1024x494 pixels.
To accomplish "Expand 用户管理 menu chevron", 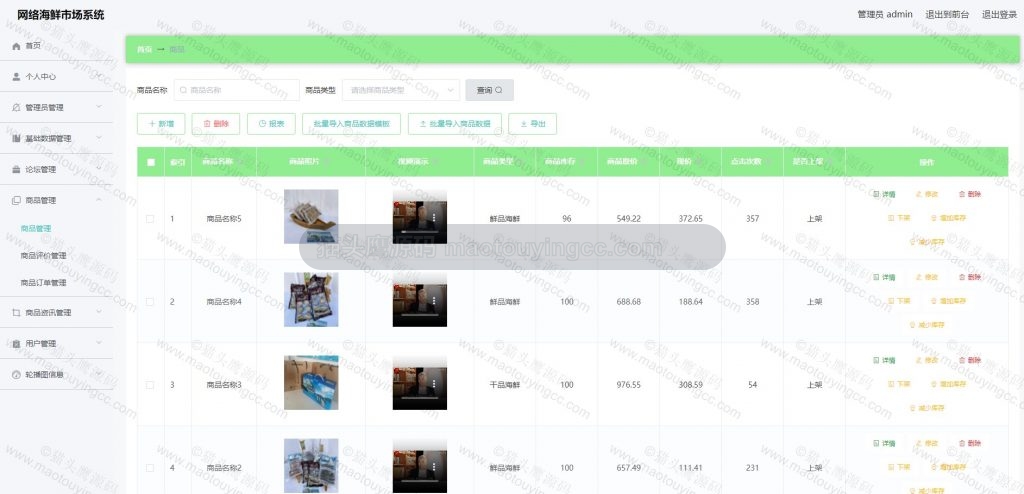I will [99, 343].
